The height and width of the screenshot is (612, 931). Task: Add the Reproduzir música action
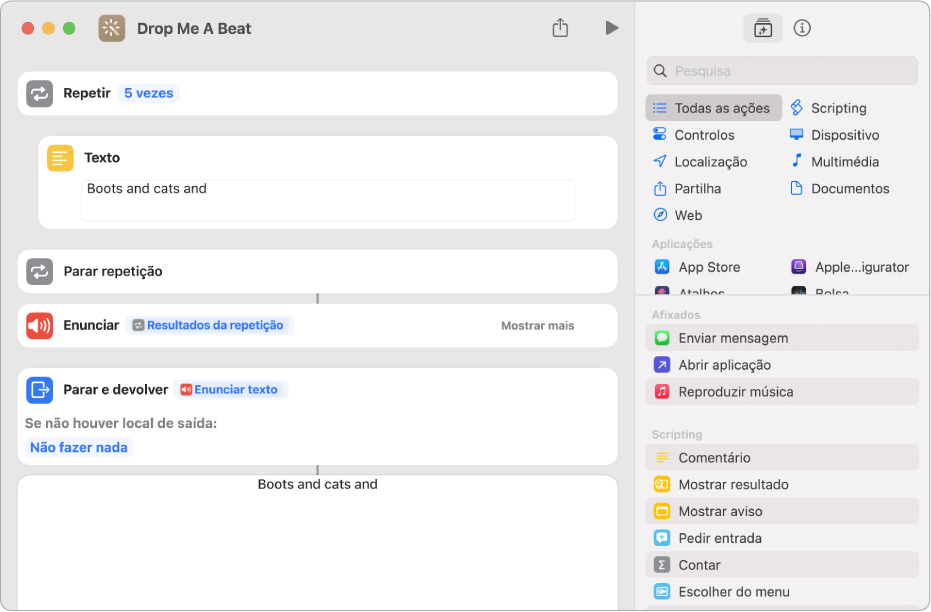[x=781, y=391]
